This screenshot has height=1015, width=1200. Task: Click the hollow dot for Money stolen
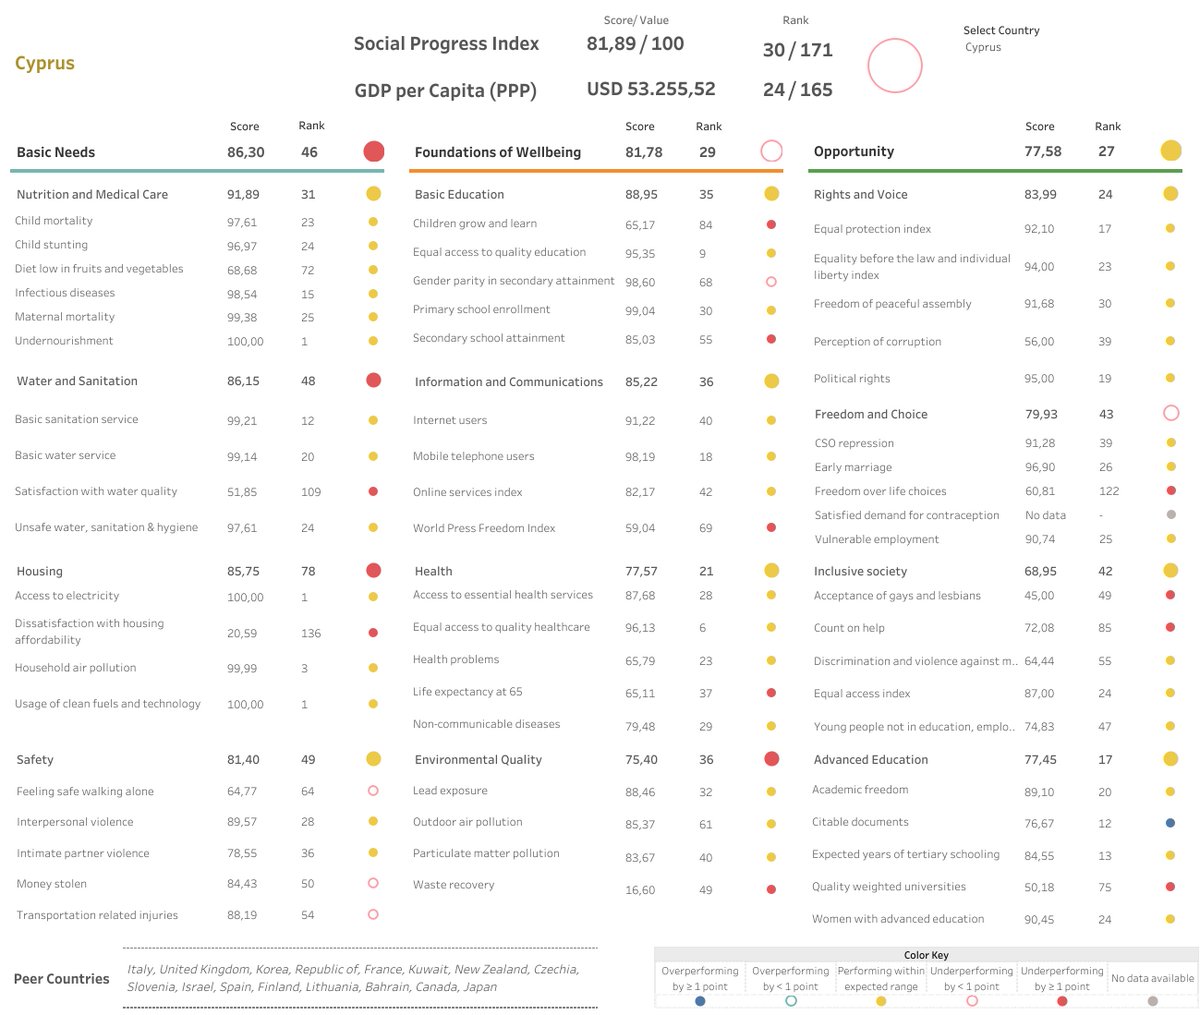373,883
